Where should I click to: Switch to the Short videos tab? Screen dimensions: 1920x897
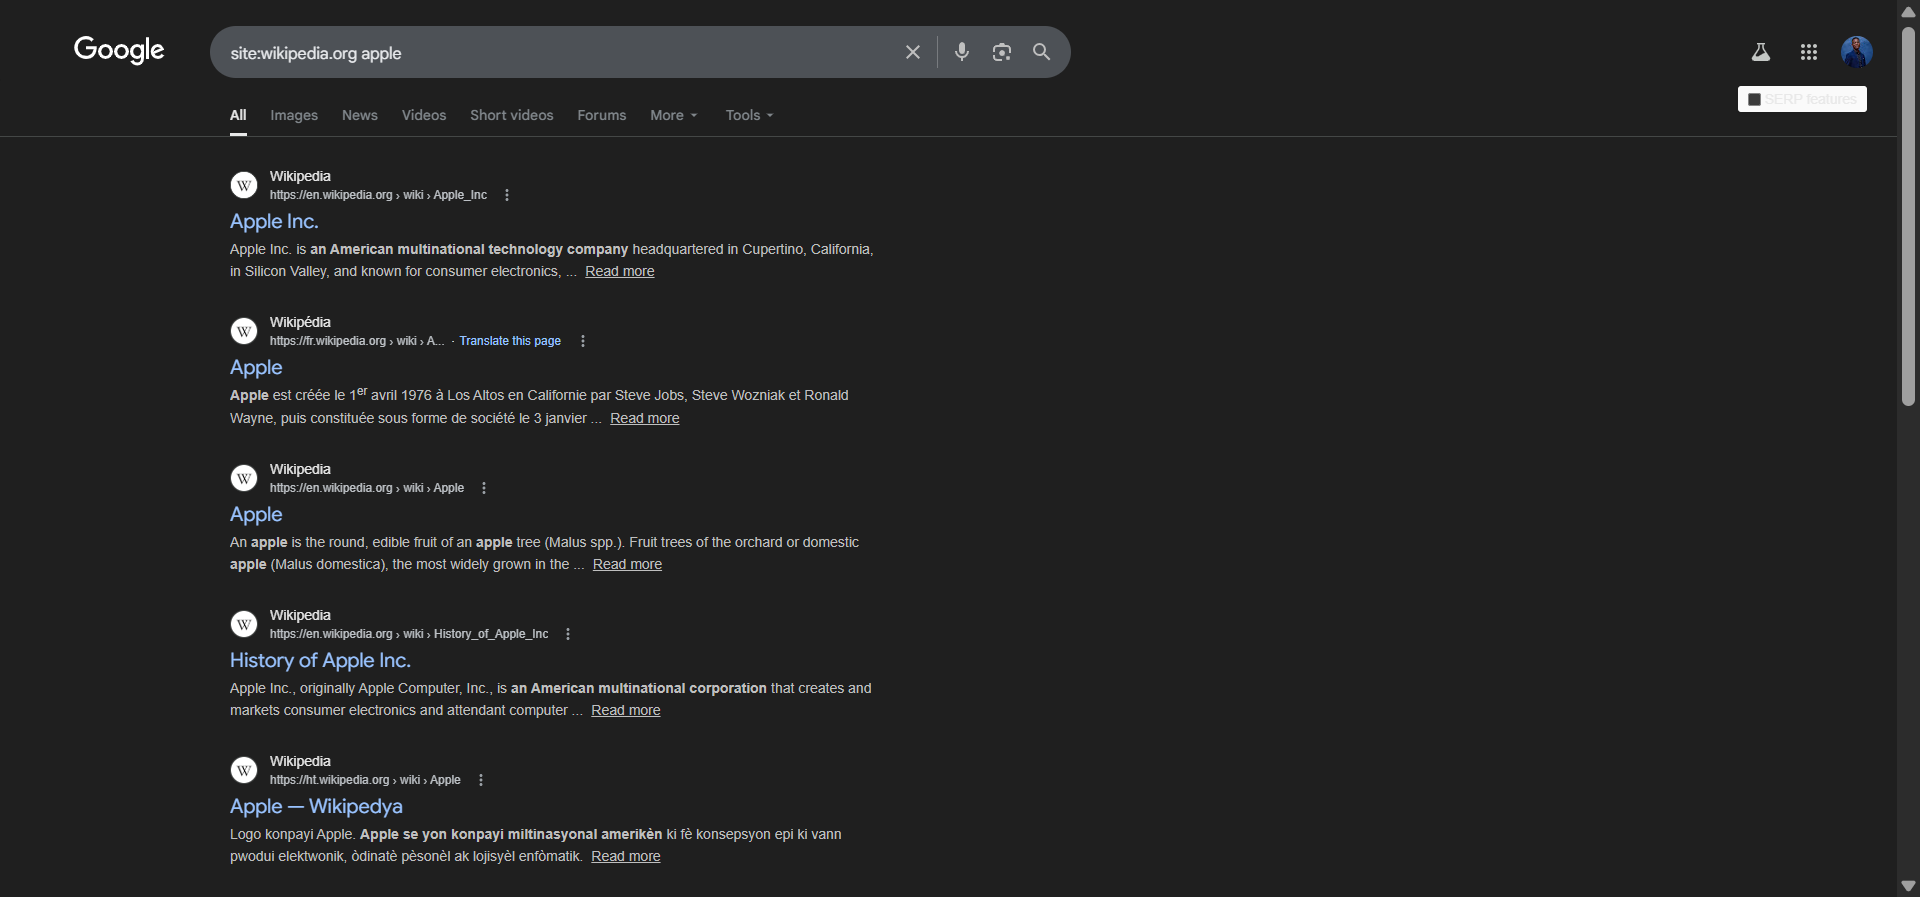pos(512,115)
